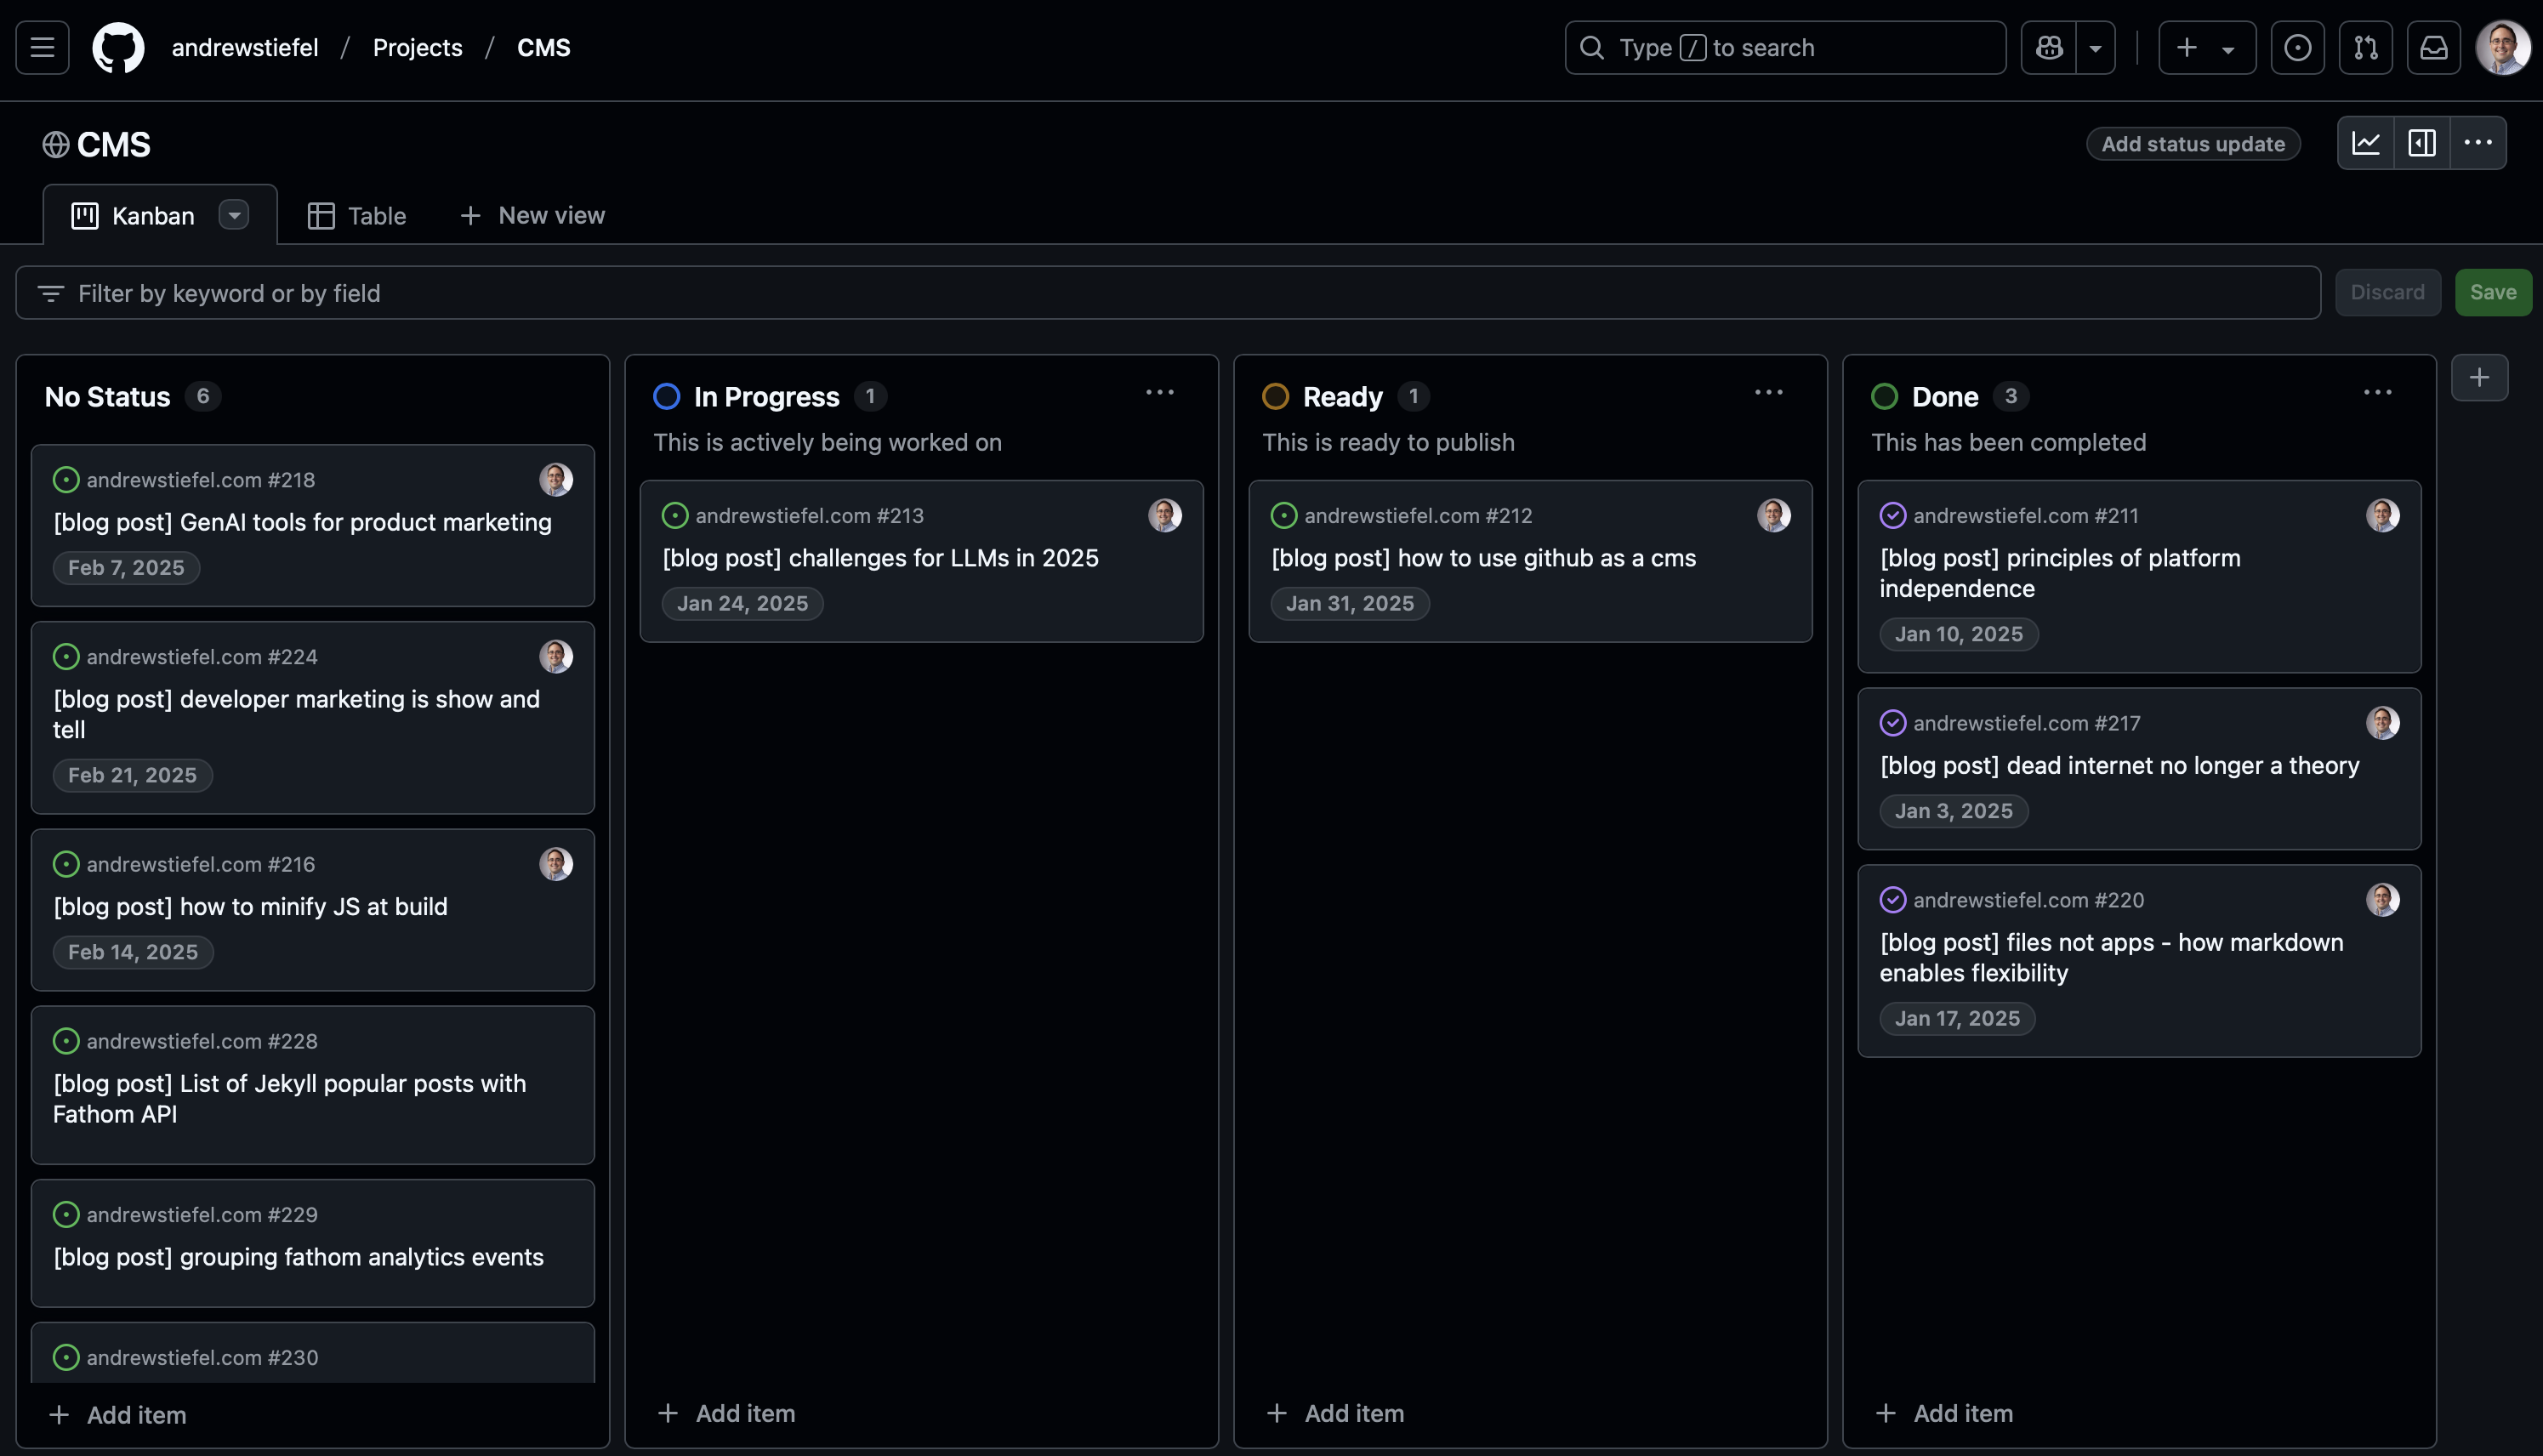Open your Issues icon in the header

(2297, 47)
